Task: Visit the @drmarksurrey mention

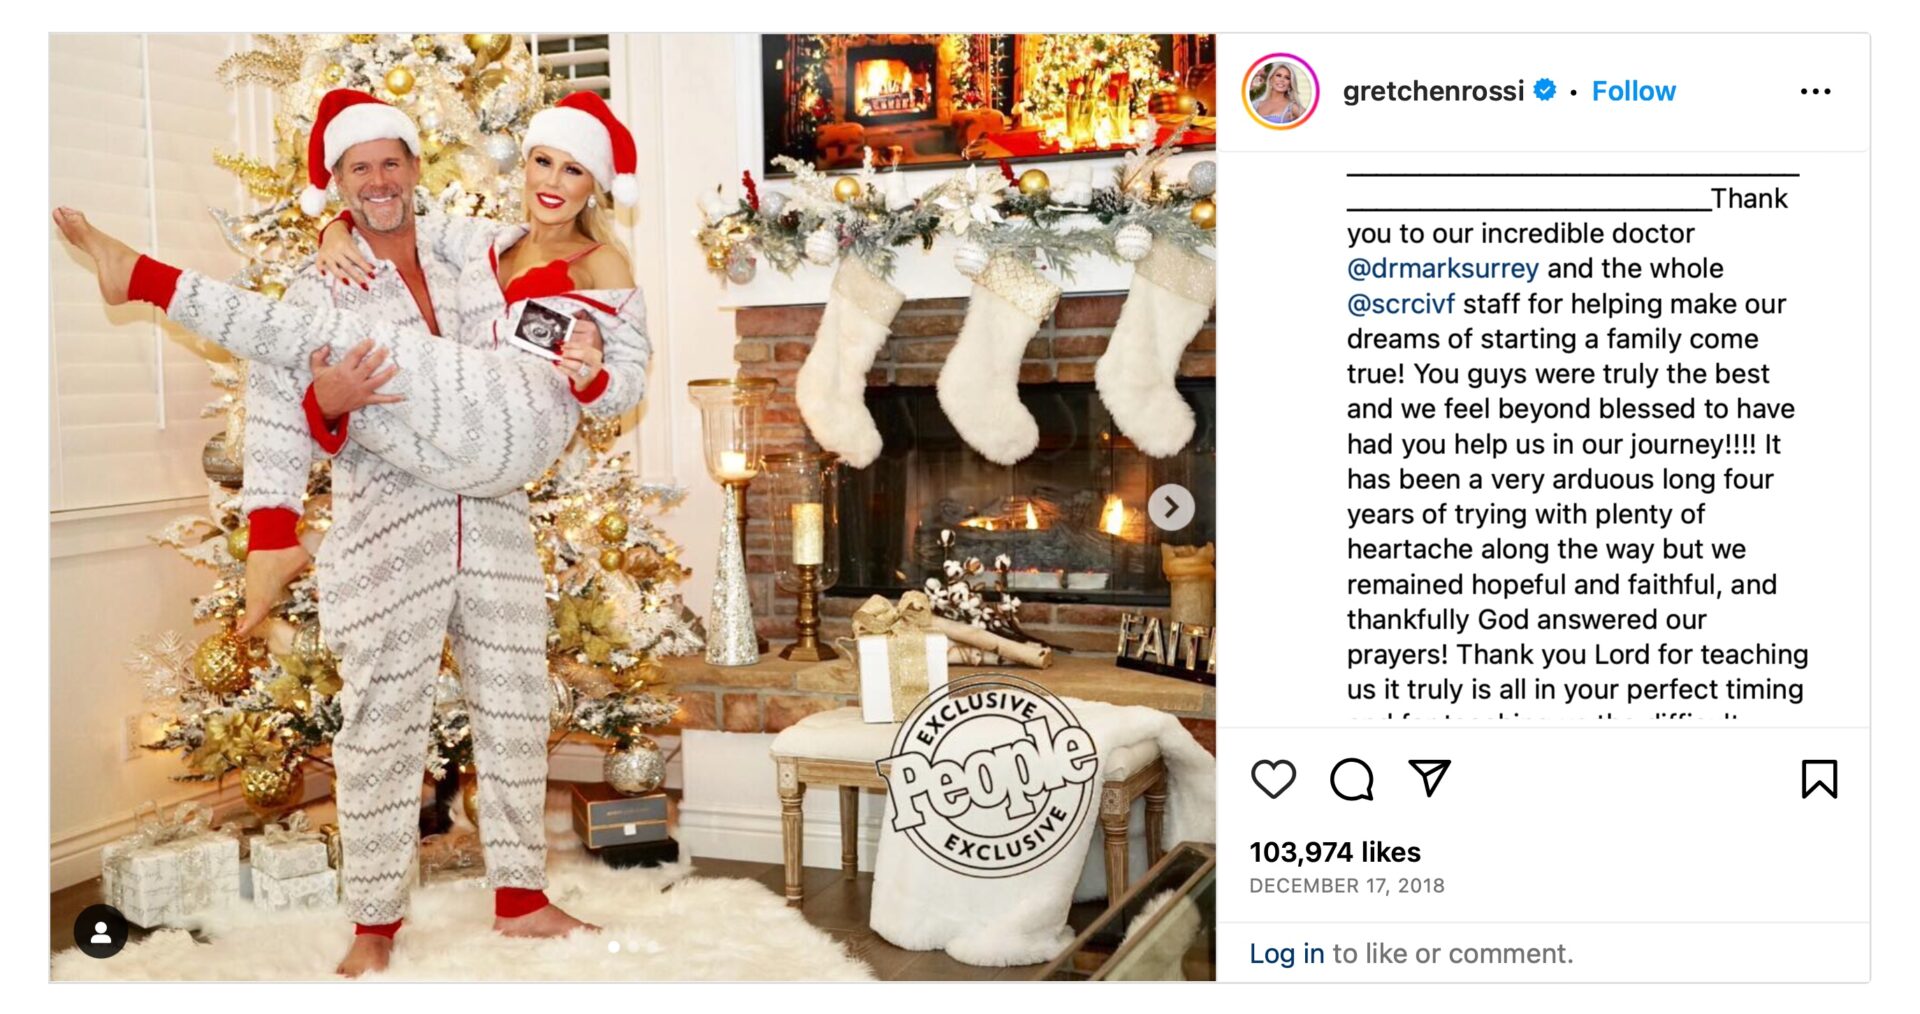Action: (1442, 268)
